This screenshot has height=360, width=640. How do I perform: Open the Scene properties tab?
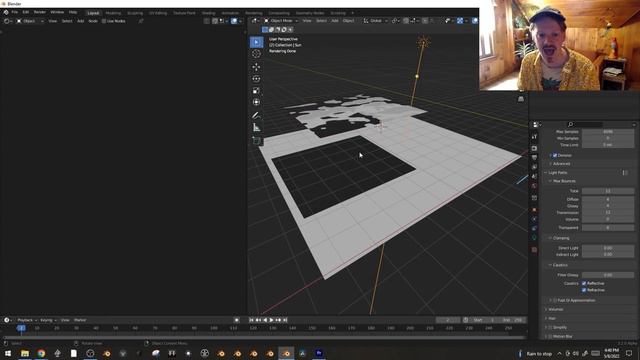click(534, 176)
